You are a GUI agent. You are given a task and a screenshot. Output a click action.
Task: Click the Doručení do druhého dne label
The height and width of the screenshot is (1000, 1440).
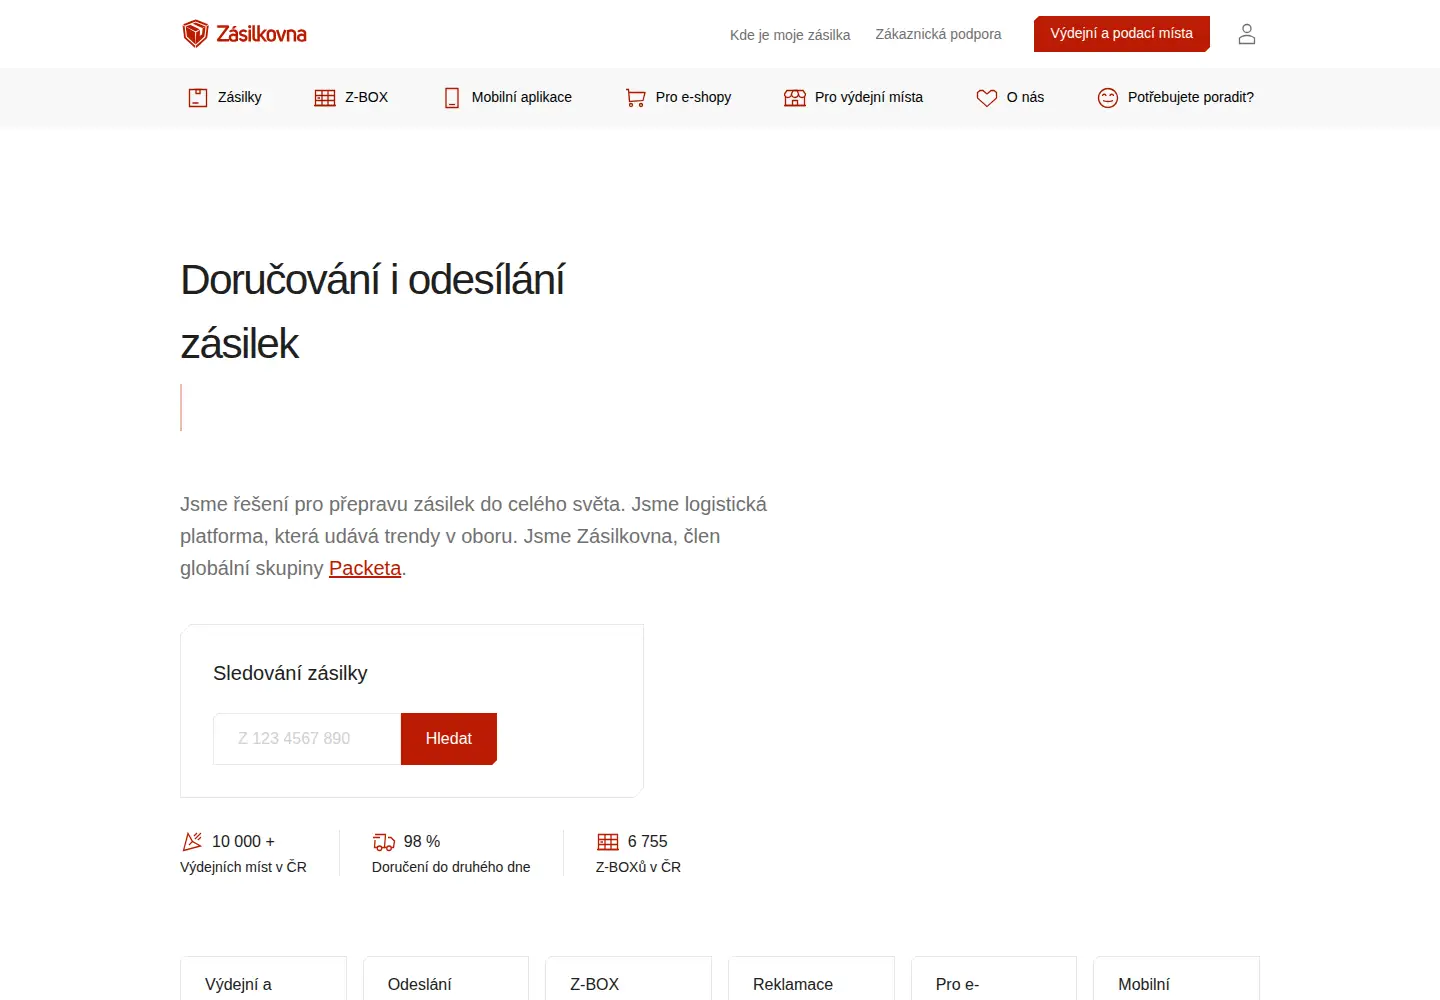pos(451,867)
